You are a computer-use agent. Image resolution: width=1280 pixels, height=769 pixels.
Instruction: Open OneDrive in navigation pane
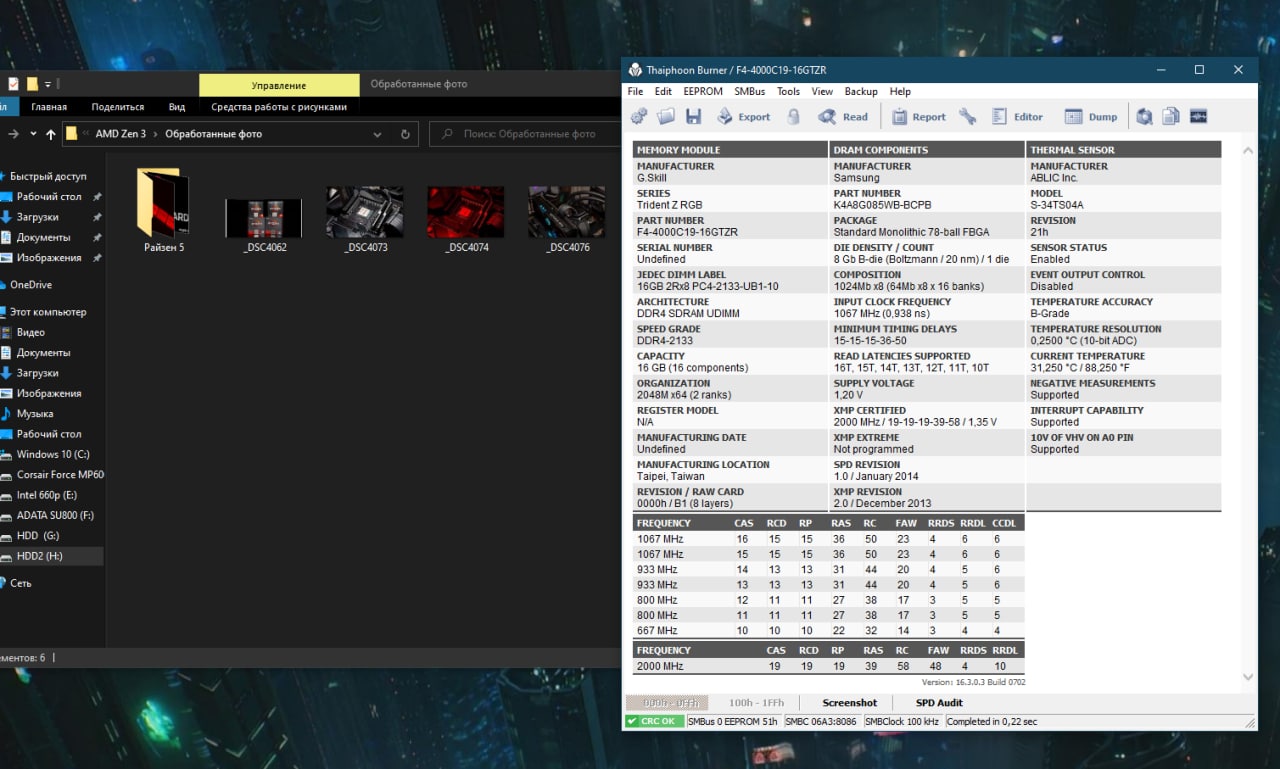click(30, 285)
